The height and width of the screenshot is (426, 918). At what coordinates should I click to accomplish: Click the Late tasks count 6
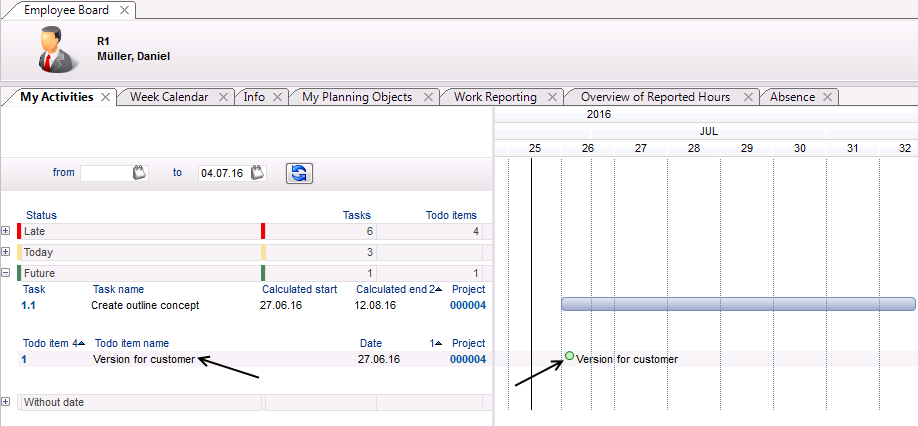369,231
